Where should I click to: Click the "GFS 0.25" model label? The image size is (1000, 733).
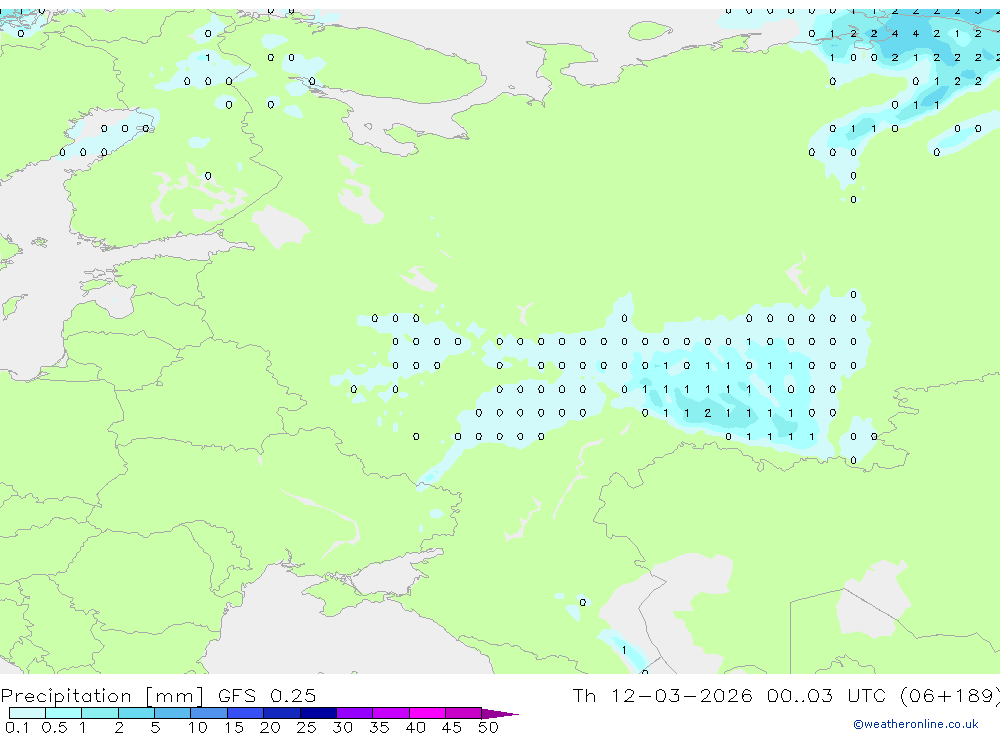267,695
